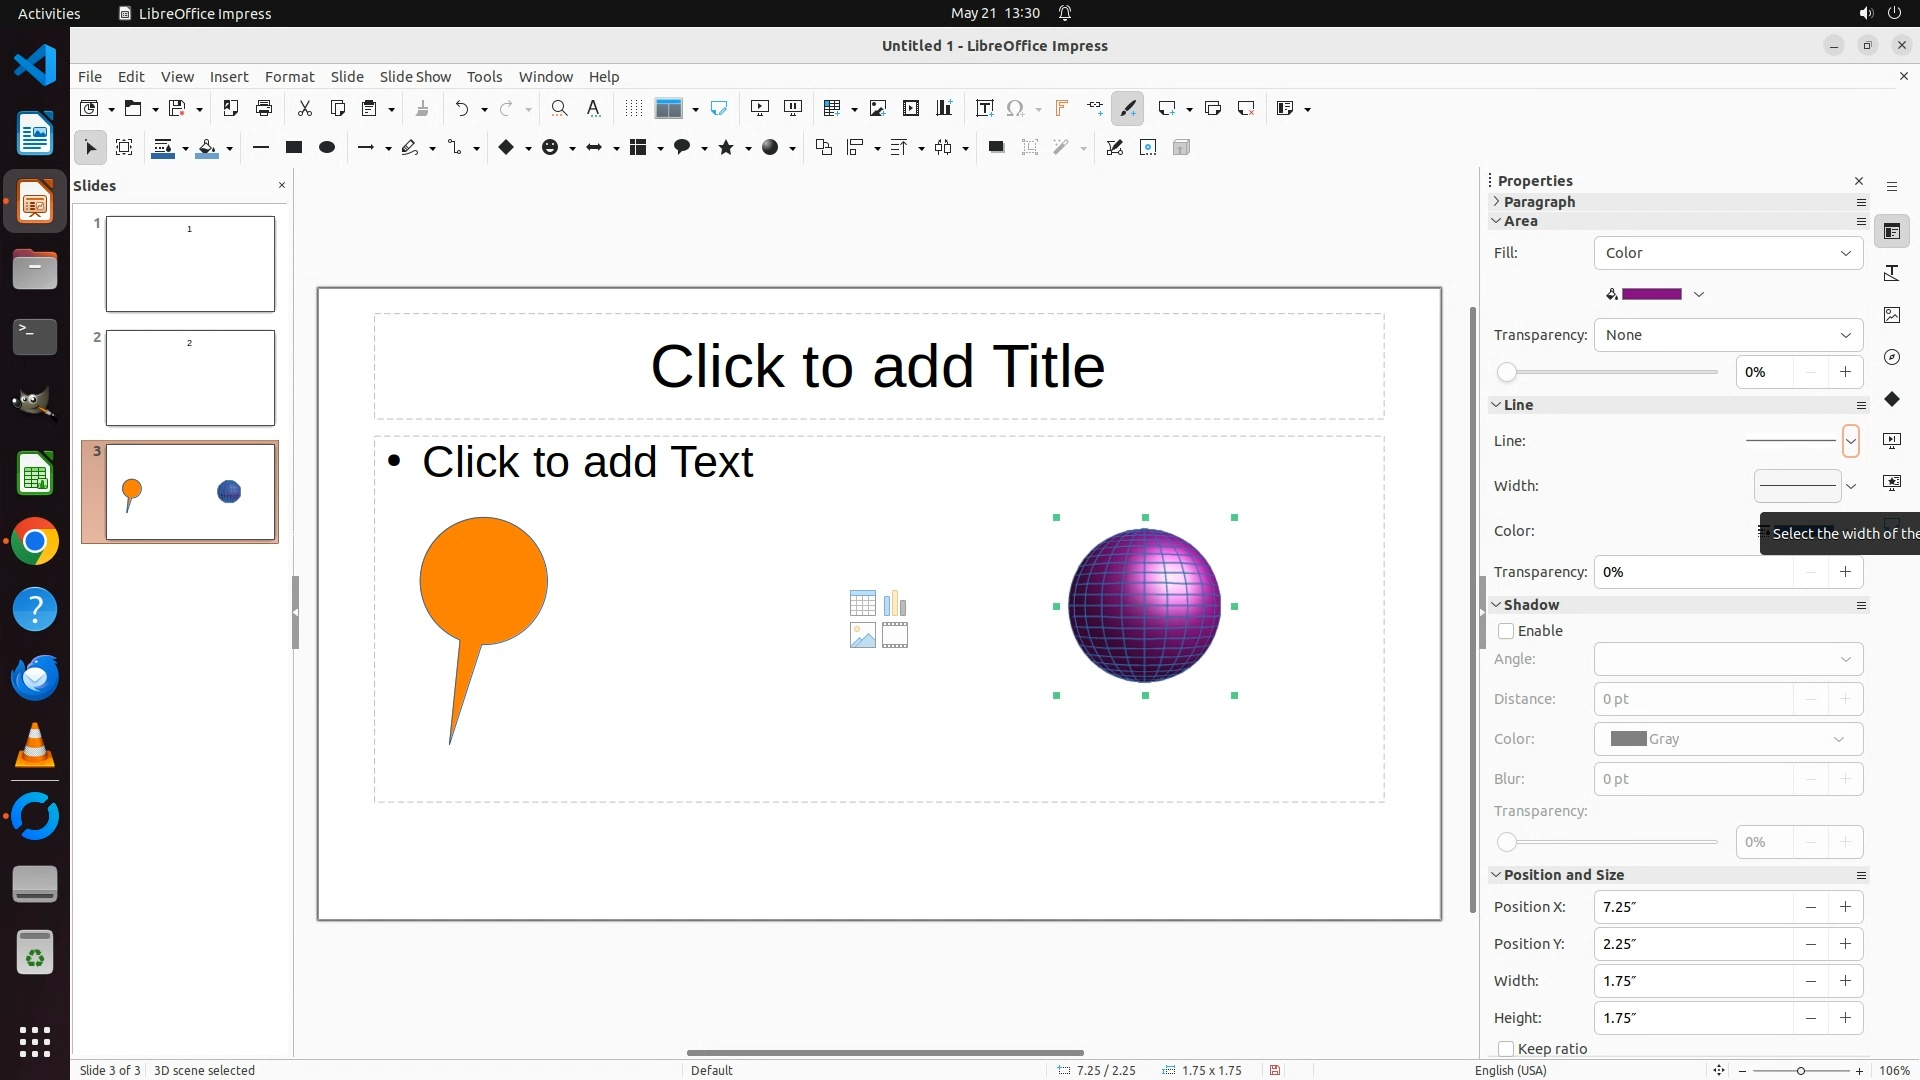Click the Insert Image toolbar icon
Screen dimensions: 1920x1080
(x=877, y=108)
